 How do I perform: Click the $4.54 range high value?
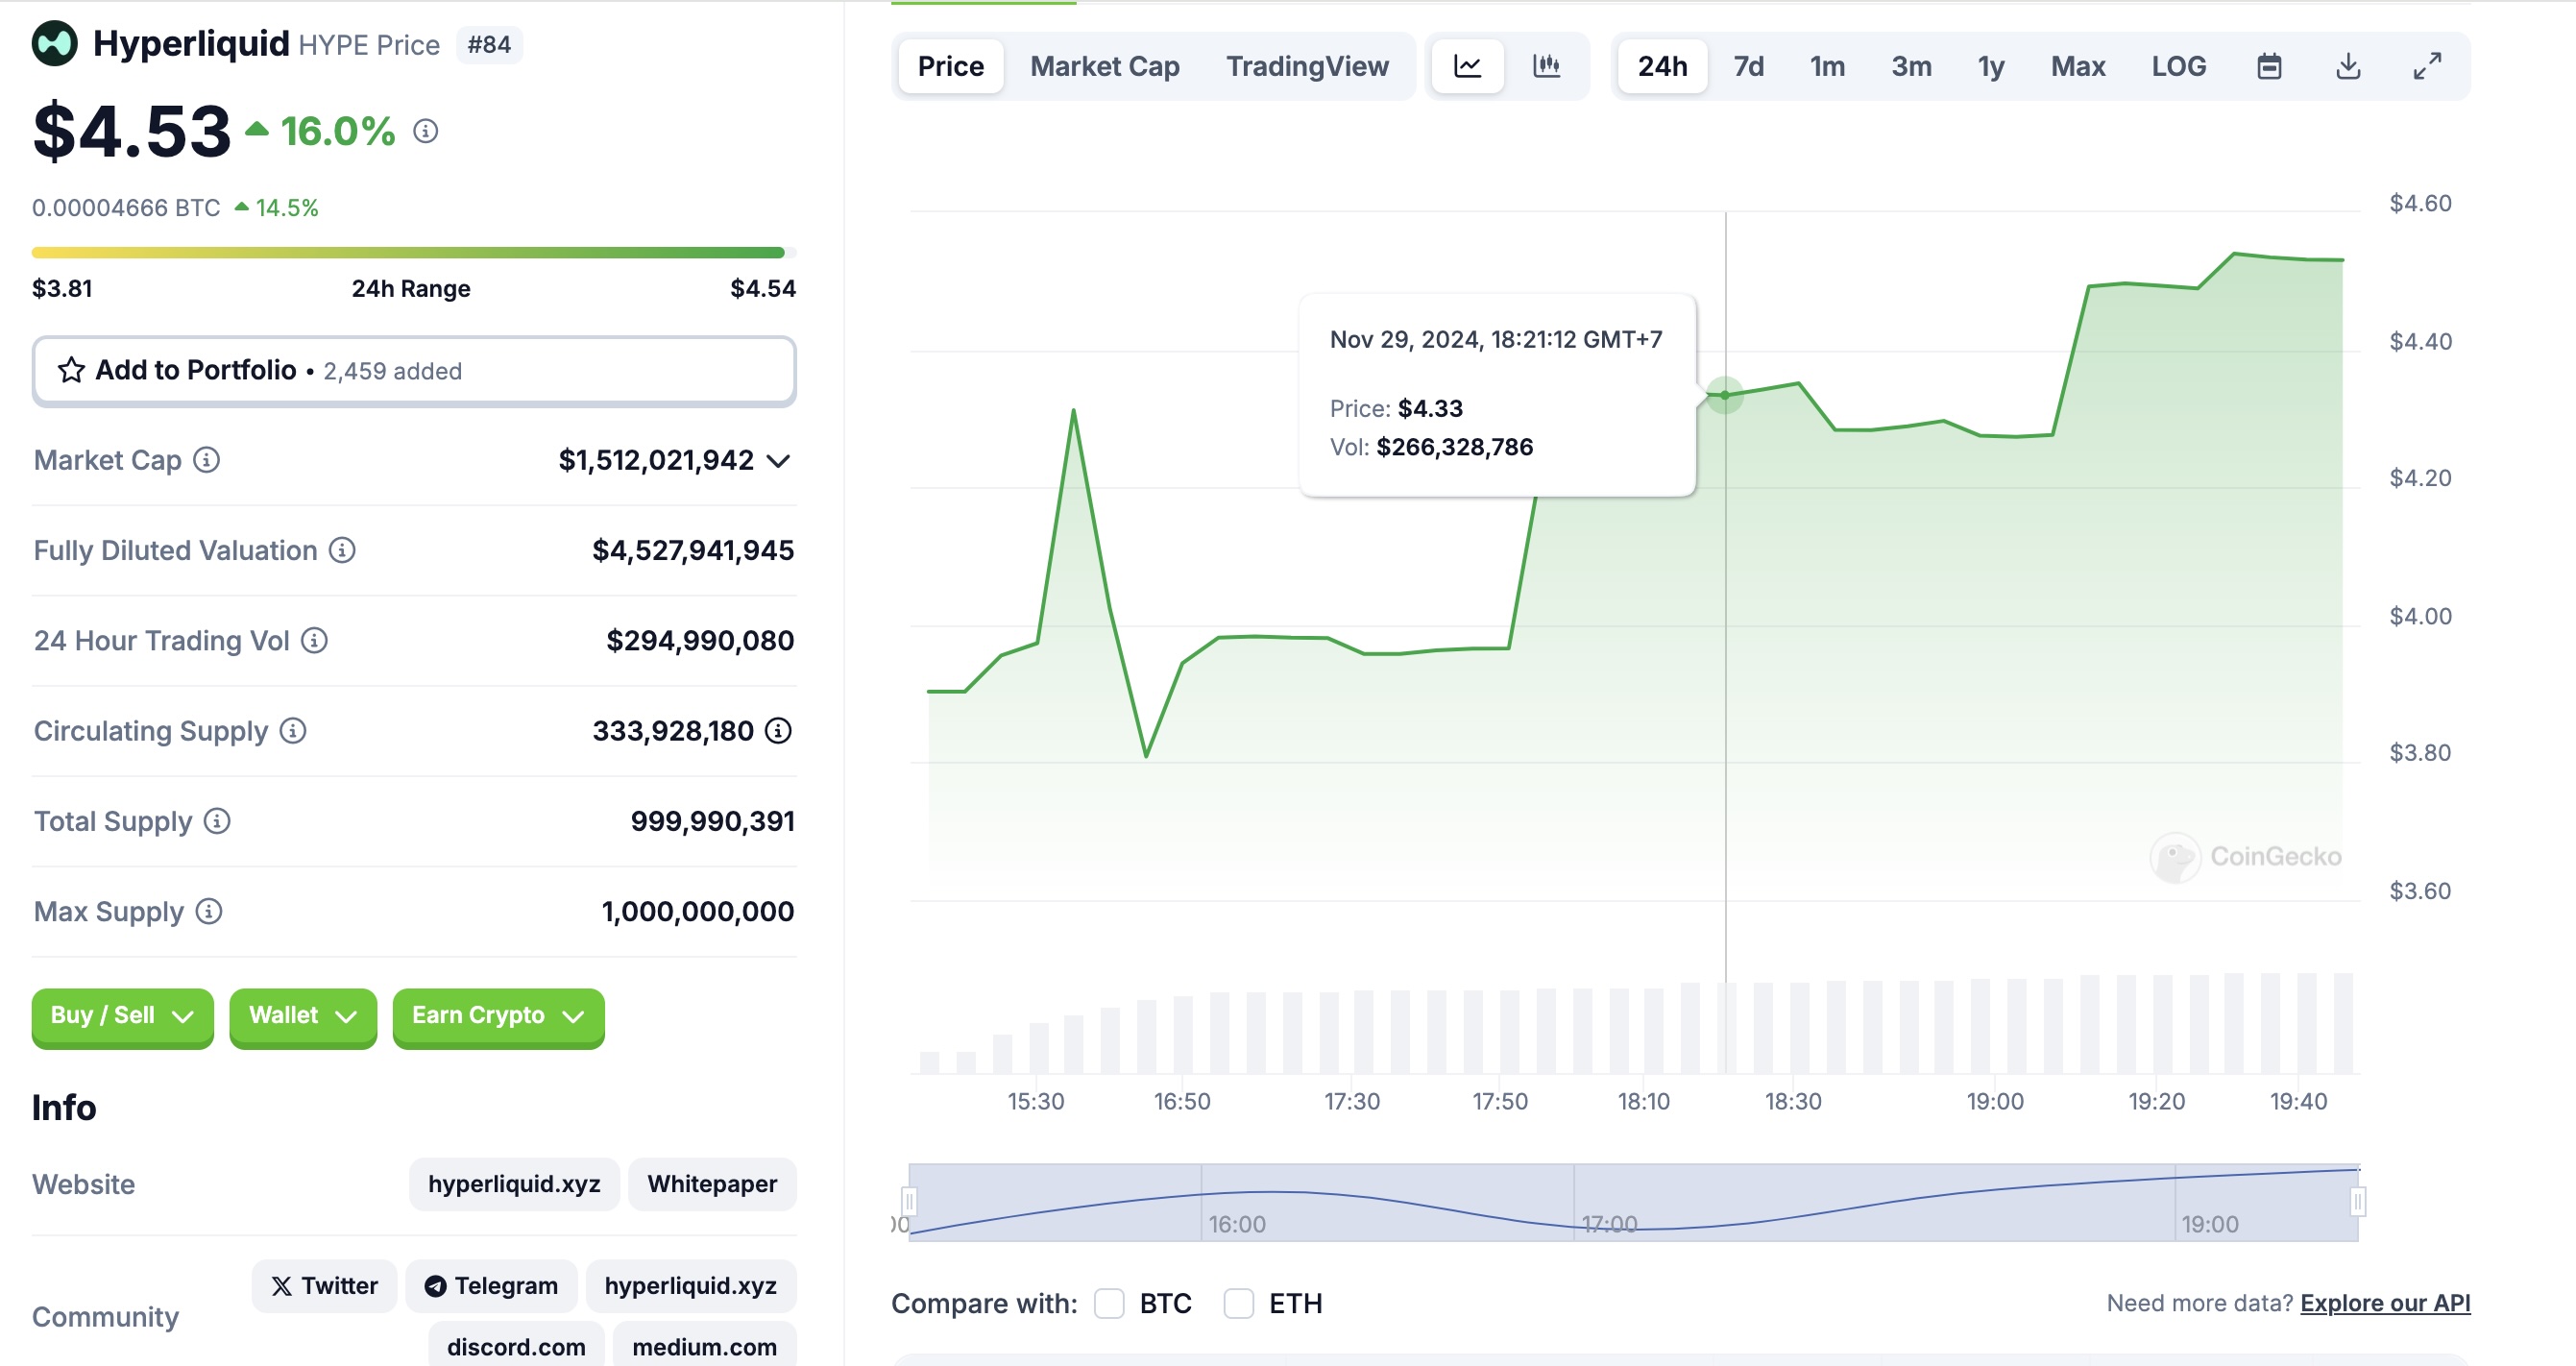point(763,289)
